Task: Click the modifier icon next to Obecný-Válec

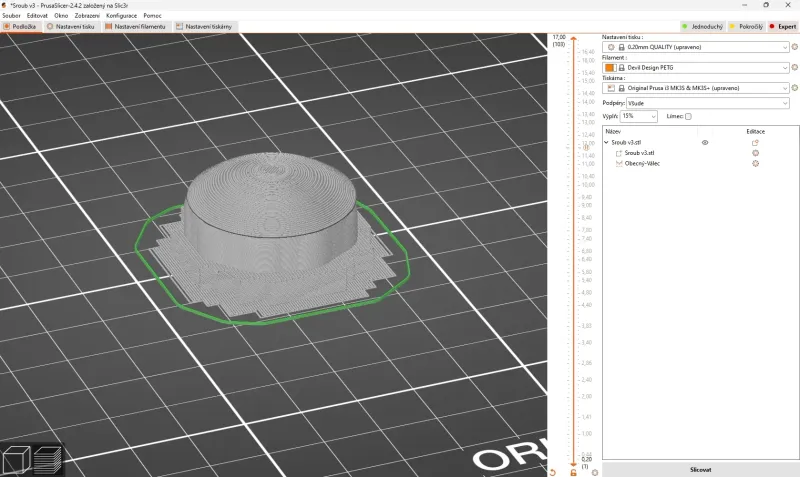Action: (619, 163)
